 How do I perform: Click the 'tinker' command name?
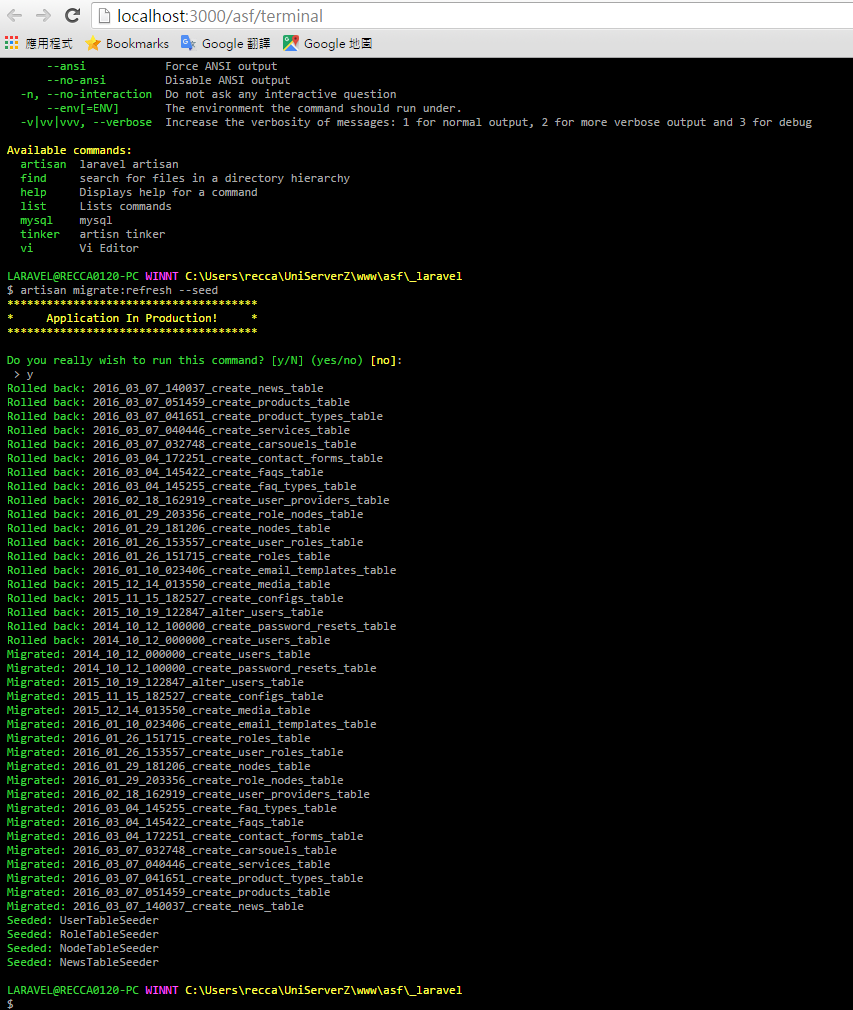coord(39,234)
